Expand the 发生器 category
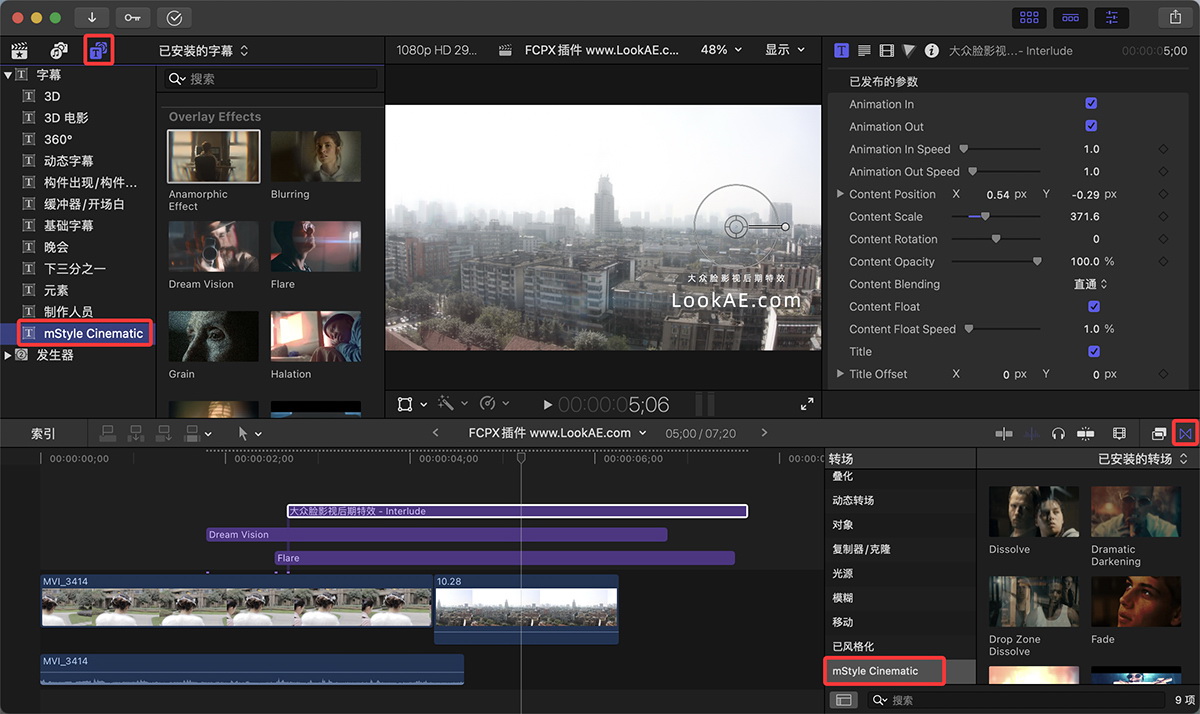 coord(9,355)
